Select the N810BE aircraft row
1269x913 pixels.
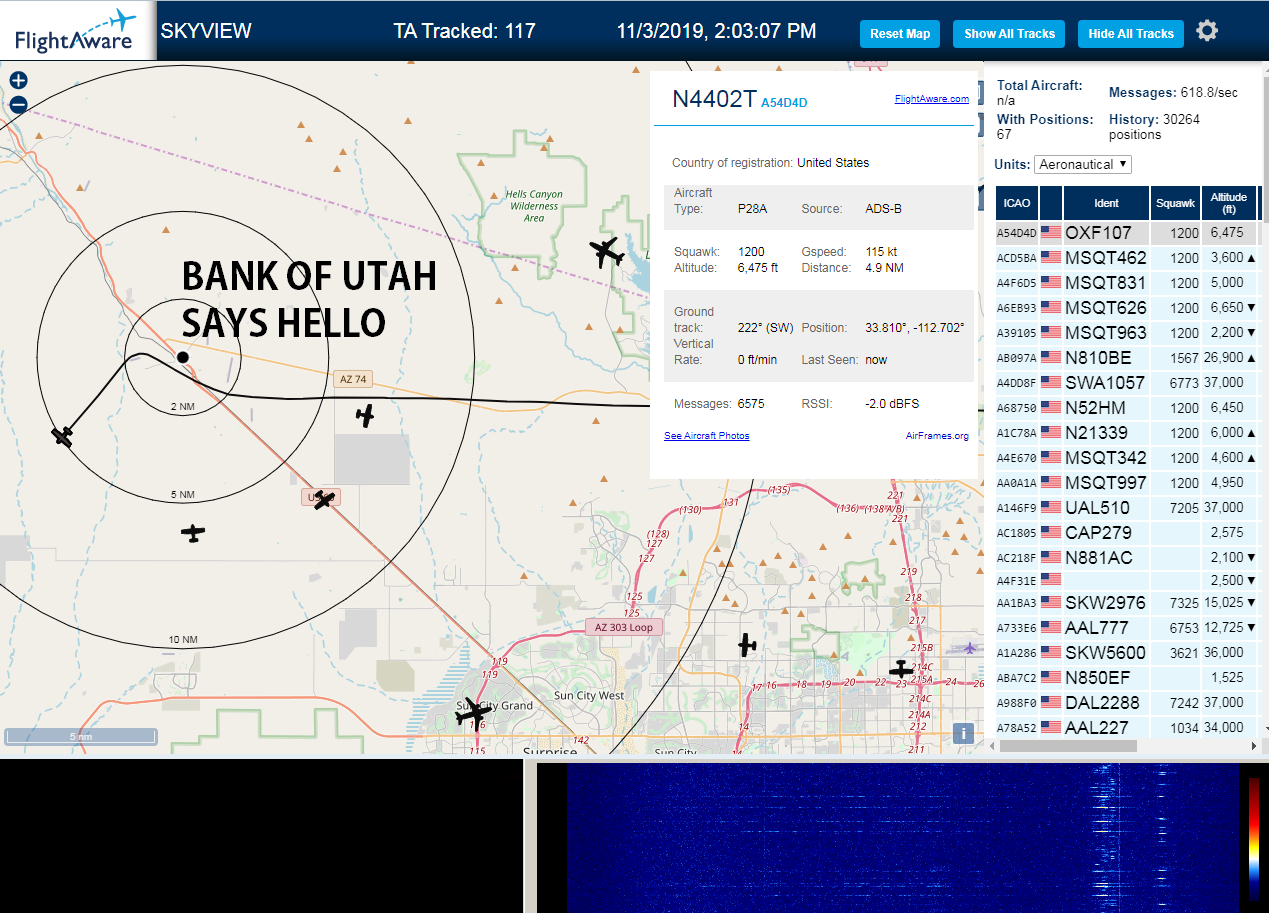tap(1127, 357)
